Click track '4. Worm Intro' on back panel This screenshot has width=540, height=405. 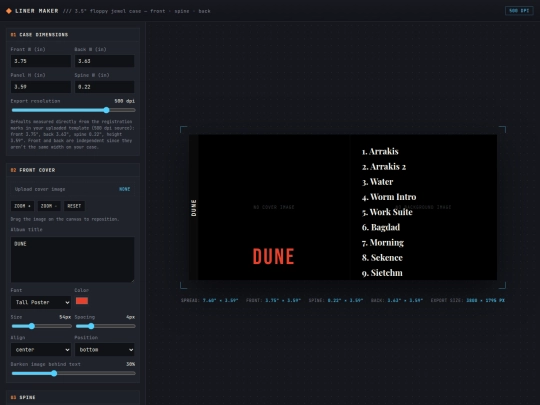pyautogui.click(x=389, y=197)
